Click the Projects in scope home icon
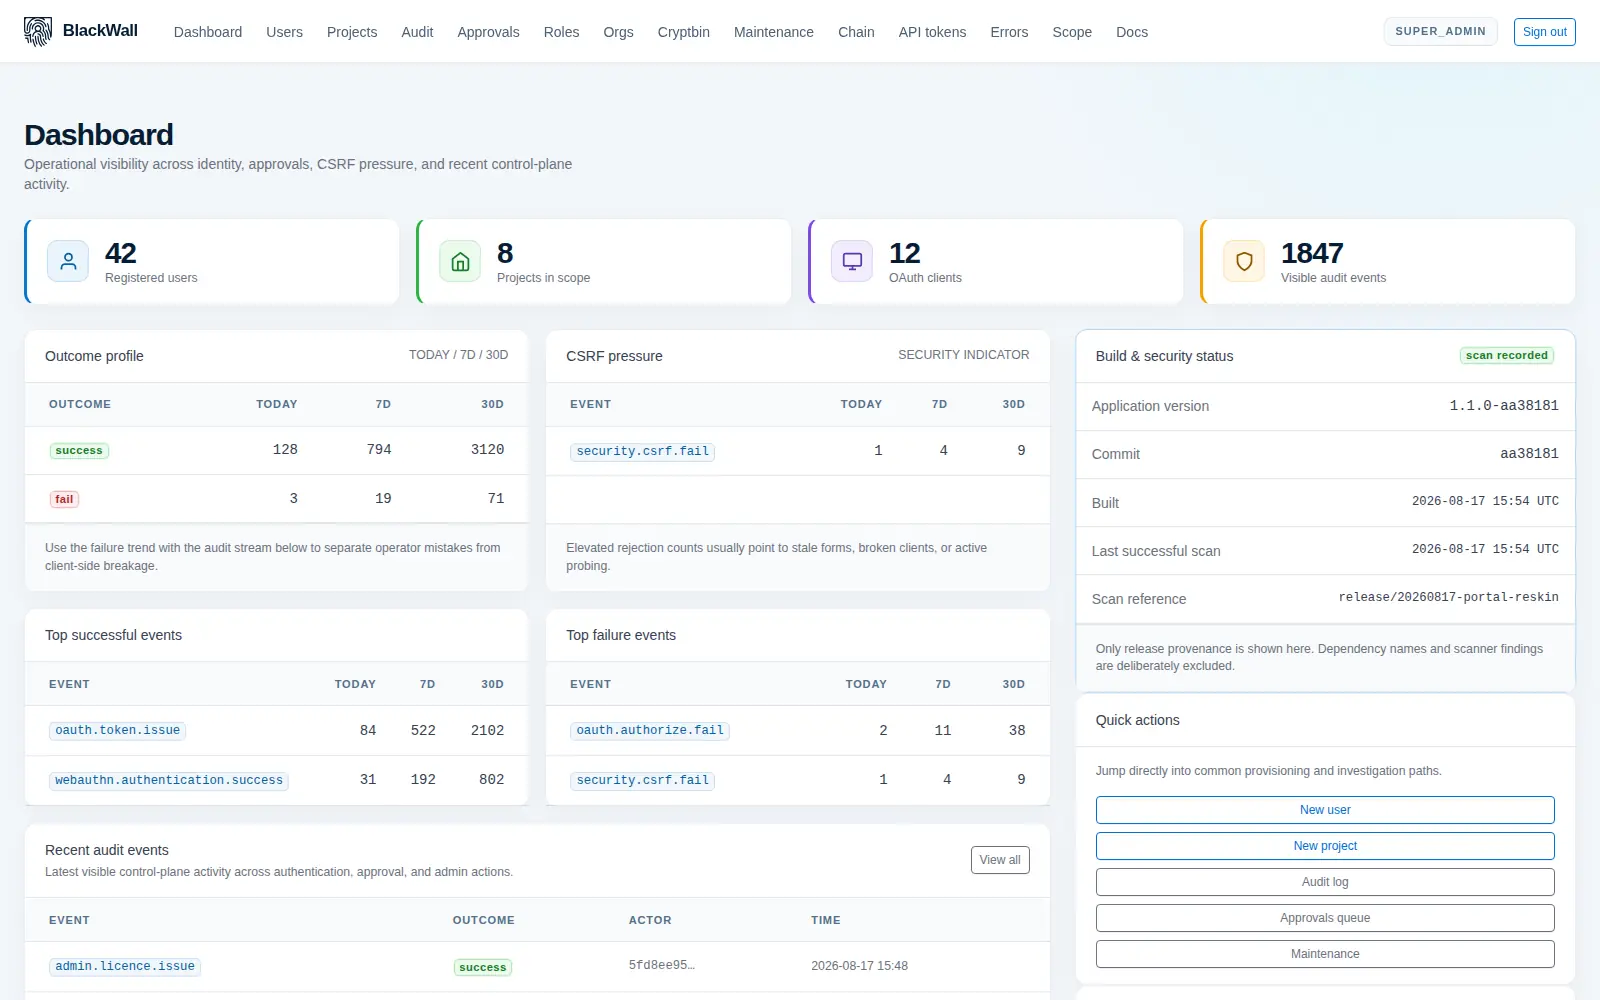The image size is (1600, 1000). [x=460, y=262]
